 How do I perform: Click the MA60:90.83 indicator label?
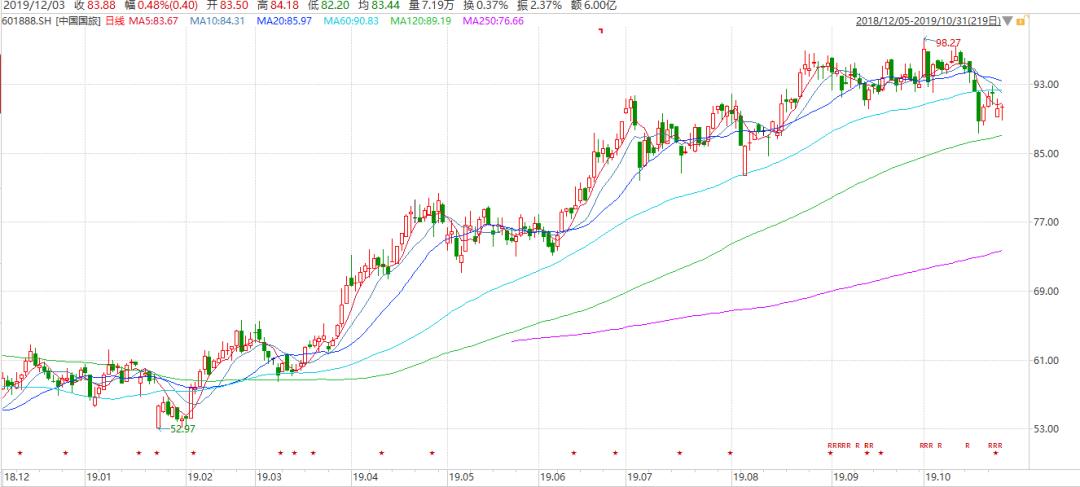pyautogui.click(x=351, y=21)
